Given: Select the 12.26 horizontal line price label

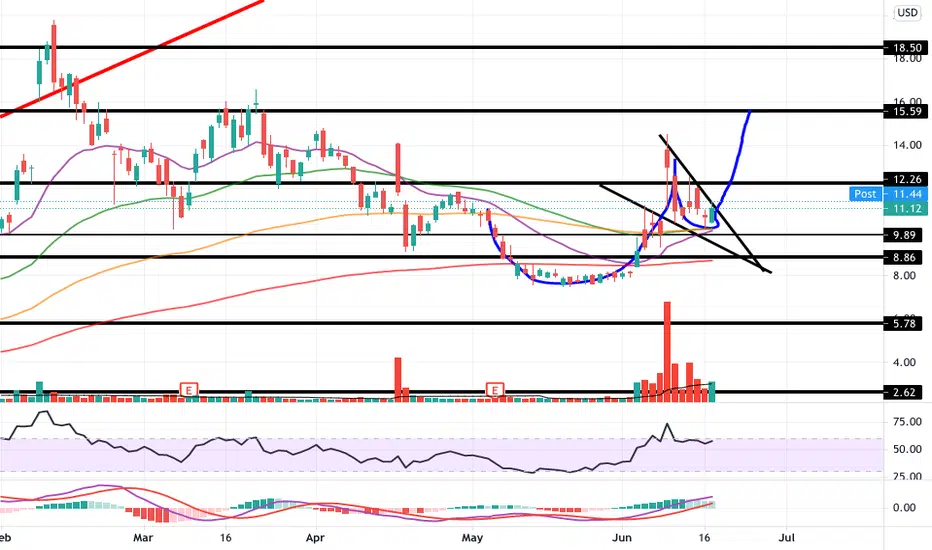Looking at the screenshot, I should coord(905,179).
